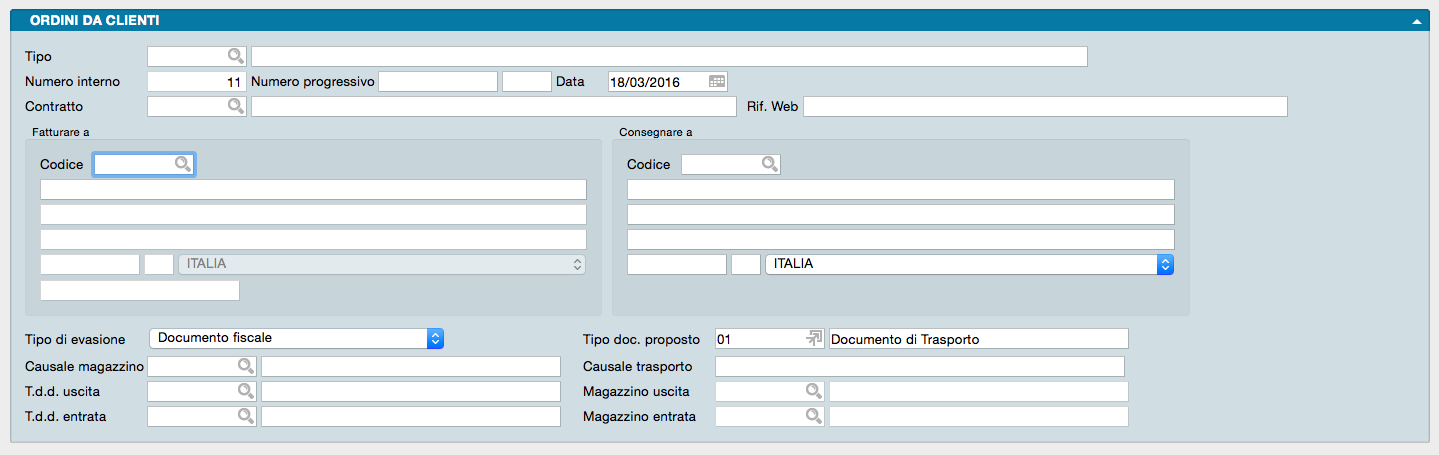Click the Magazzino entrata search icon
Viewport: 1439px width, 455px height.
pyautogui.click(x=813, y=416)
